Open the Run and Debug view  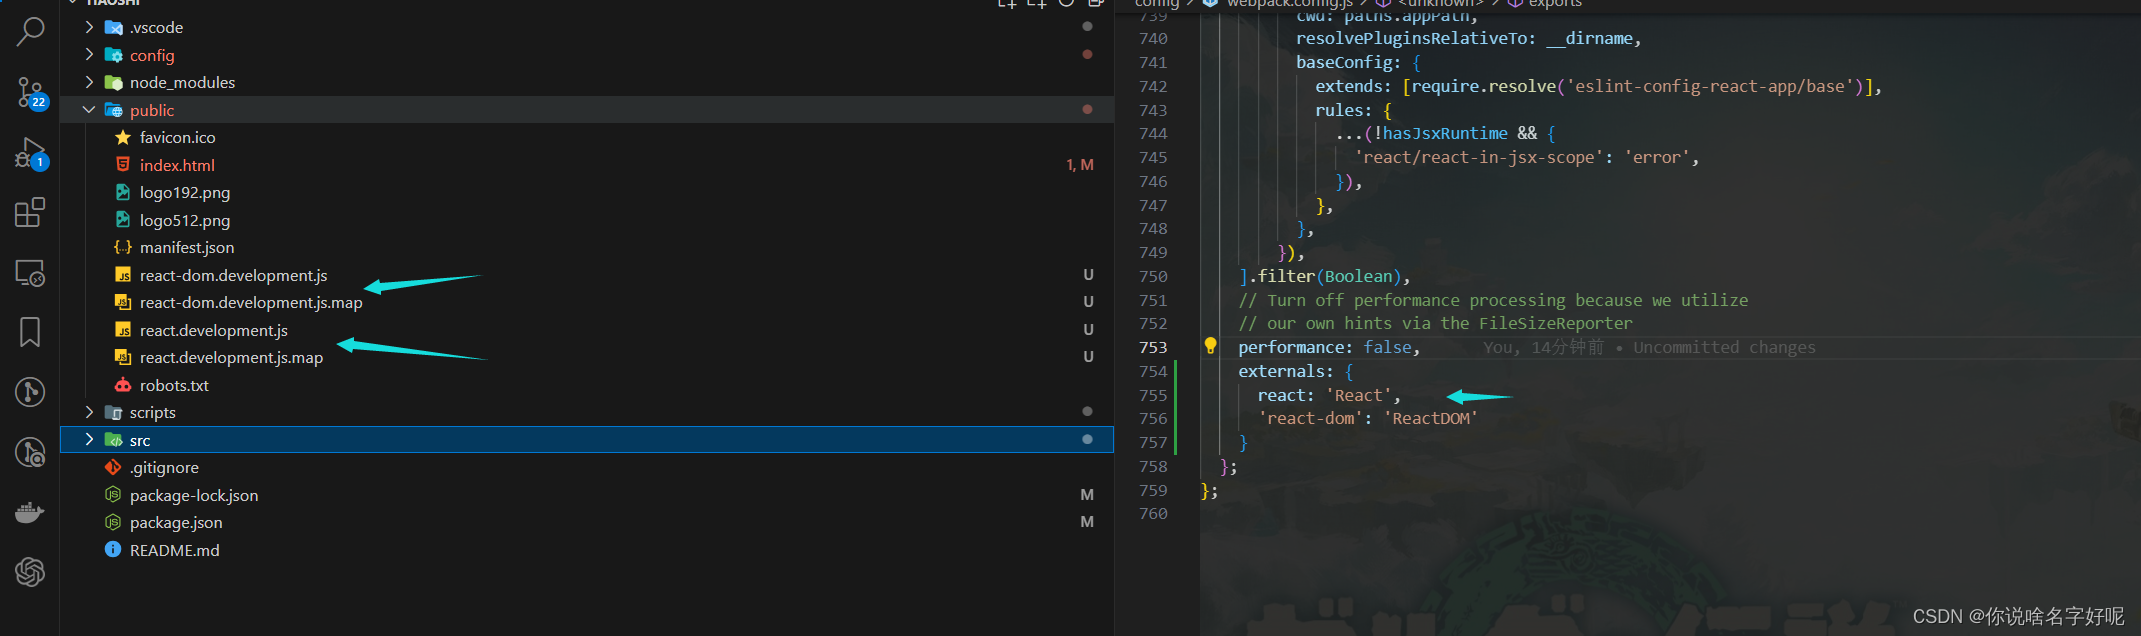[x=30, y=153]
